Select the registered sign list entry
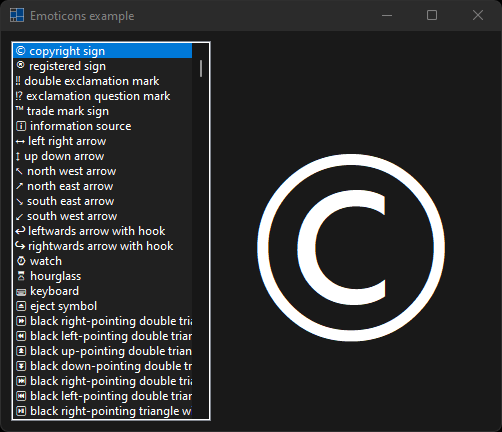Viewport: 502px width, 432px height. [103, 66]
